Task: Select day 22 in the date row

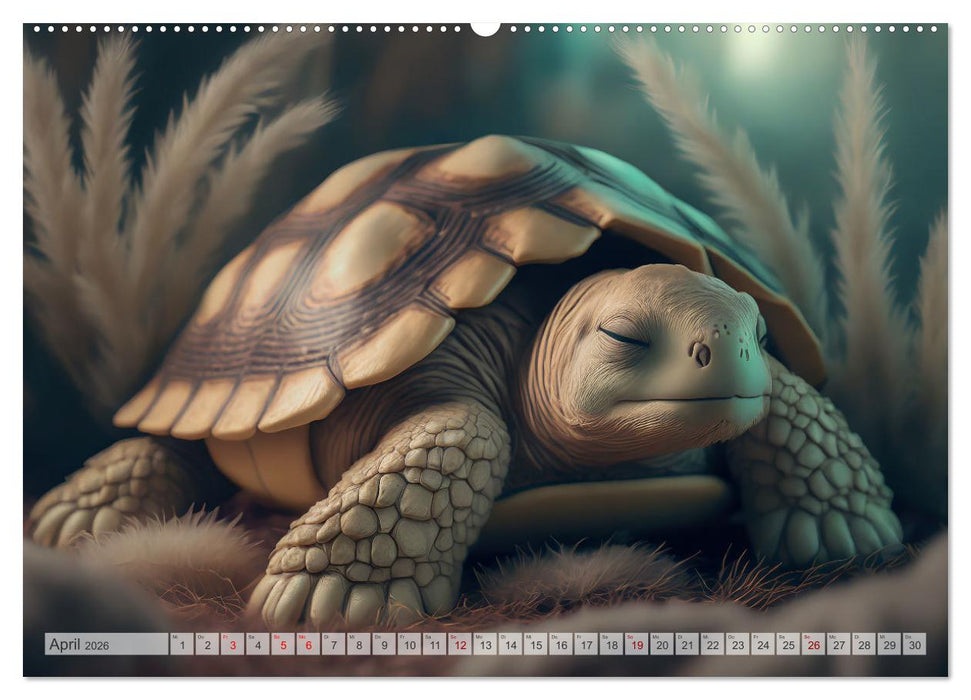Action: (712, 644)
